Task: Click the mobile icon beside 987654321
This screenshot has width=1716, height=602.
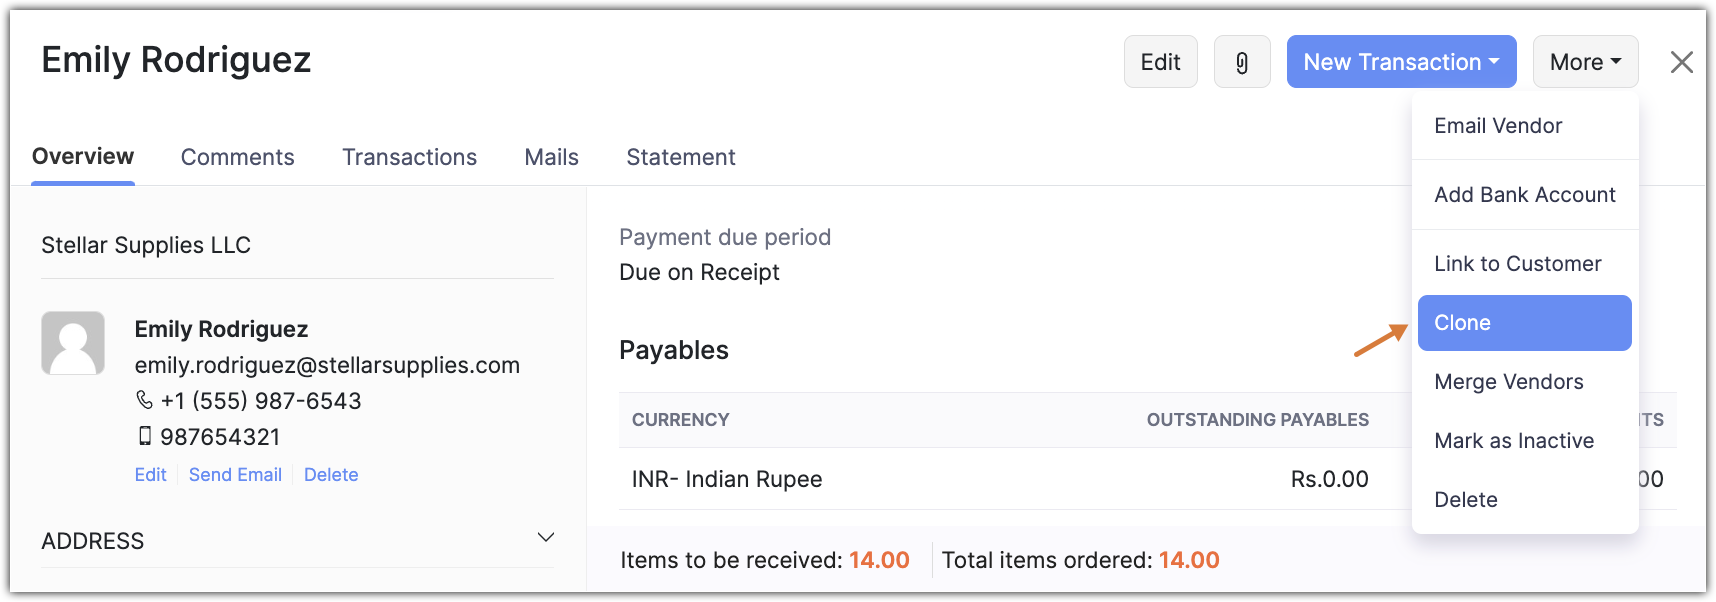Action: pyautogui.click(x=145, y=436)
